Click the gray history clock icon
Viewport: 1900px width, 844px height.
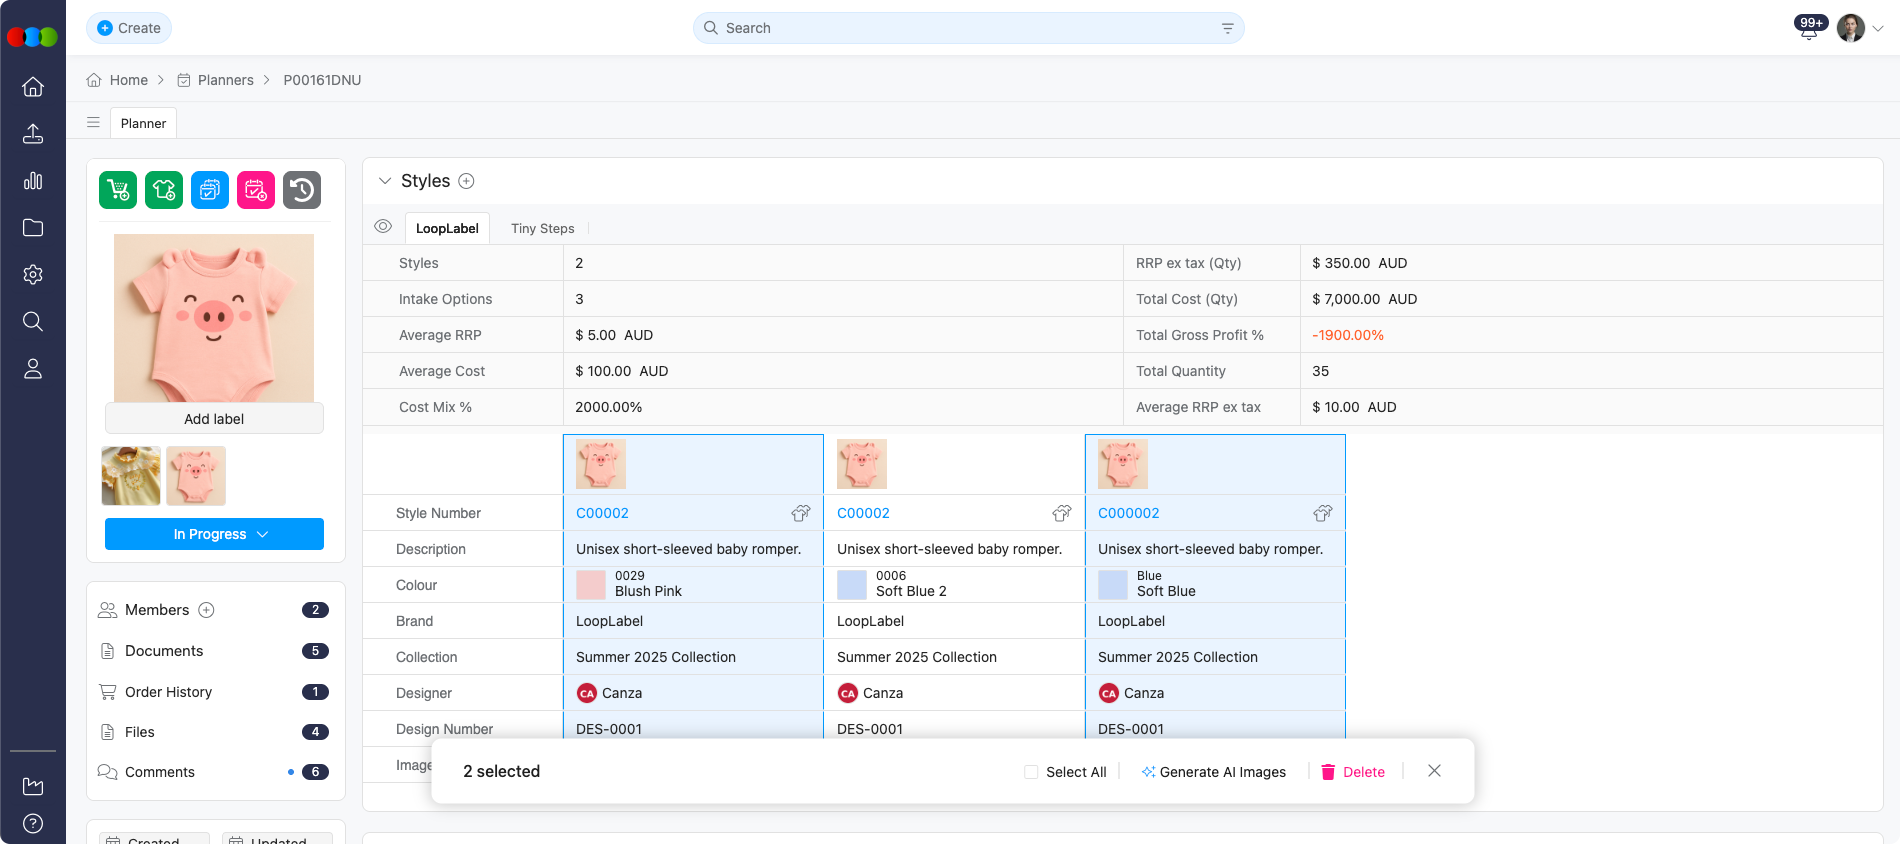302,190
